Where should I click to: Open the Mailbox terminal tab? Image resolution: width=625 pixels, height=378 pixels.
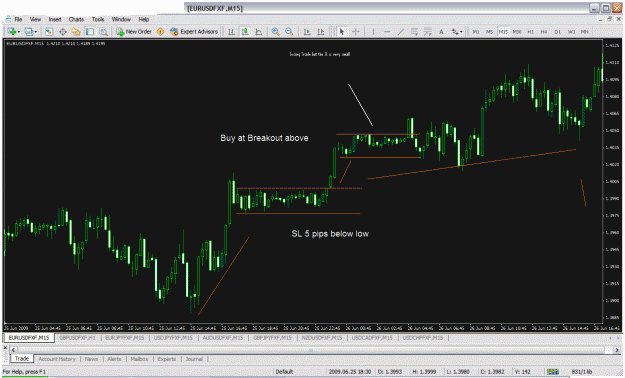pos(139,359)
